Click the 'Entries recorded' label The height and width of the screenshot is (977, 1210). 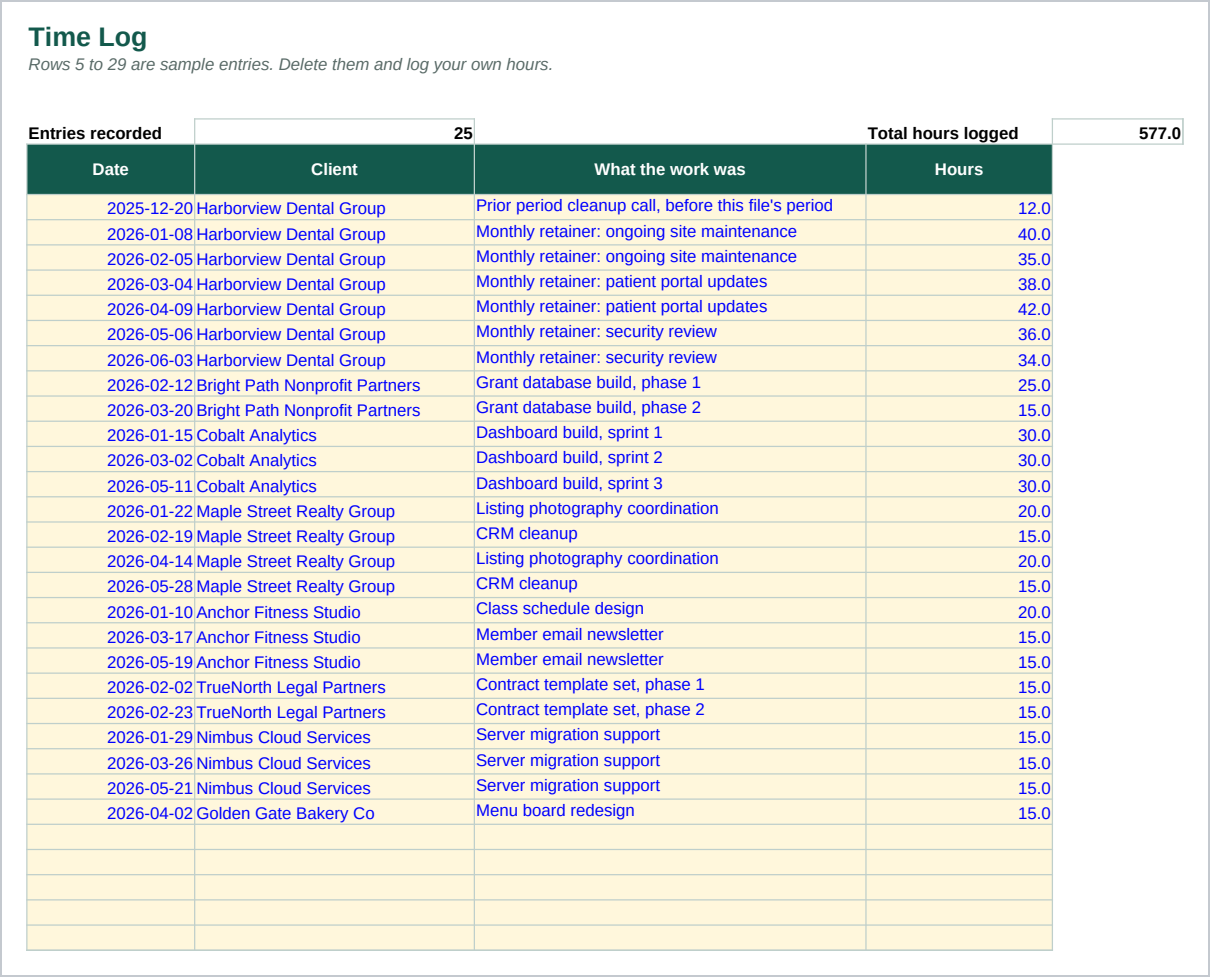(x=95, y=133)
